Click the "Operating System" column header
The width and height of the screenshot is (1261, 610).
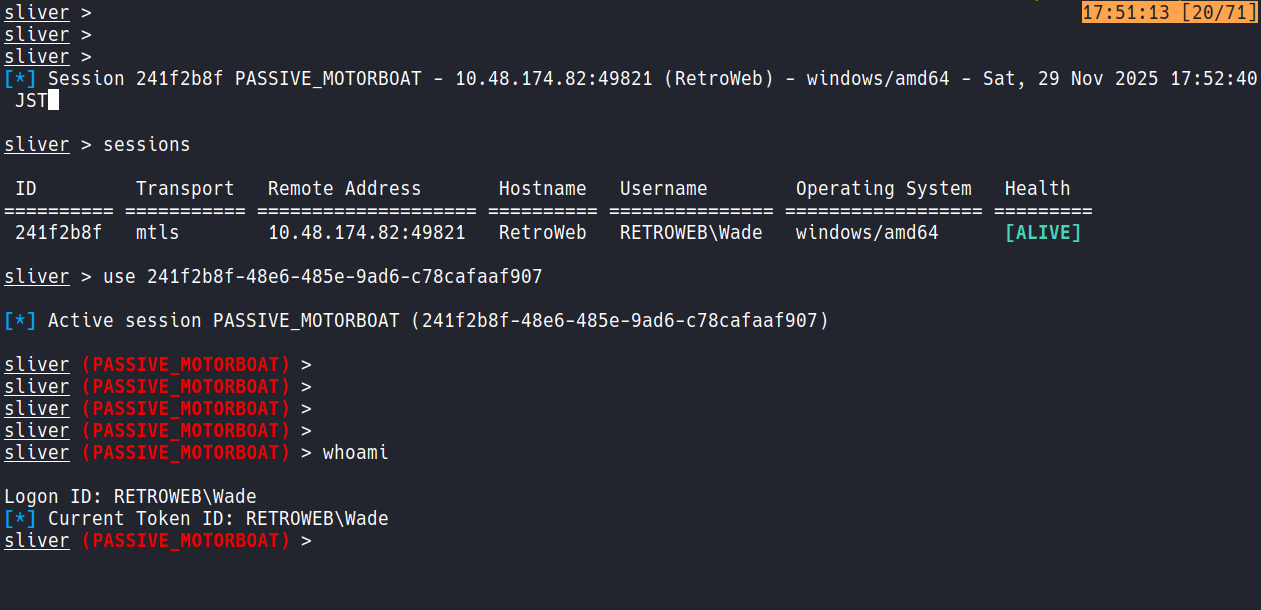pos(883,189)
